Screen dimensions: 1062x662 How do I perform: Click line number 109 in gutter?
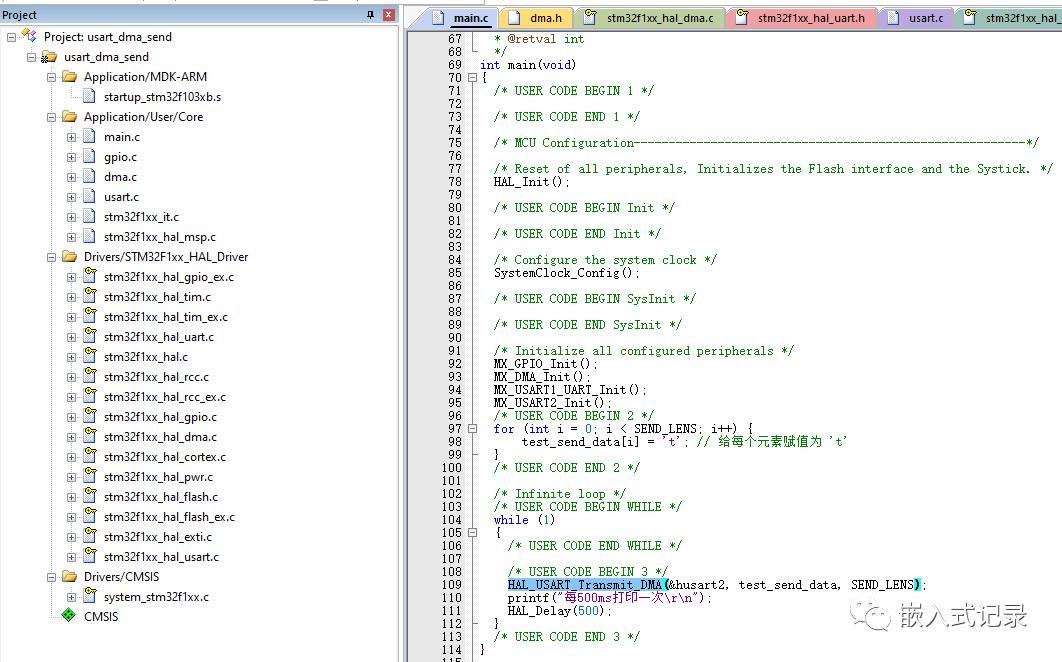(451, 585)
